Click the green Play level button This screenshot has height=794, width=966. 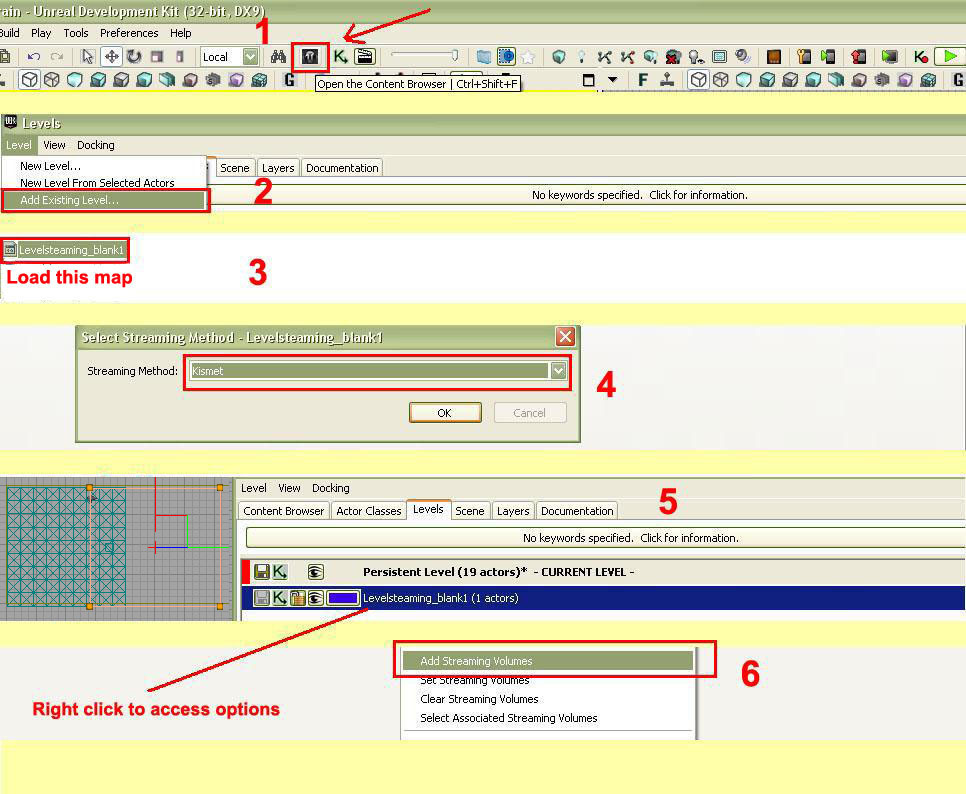point(950,57)
